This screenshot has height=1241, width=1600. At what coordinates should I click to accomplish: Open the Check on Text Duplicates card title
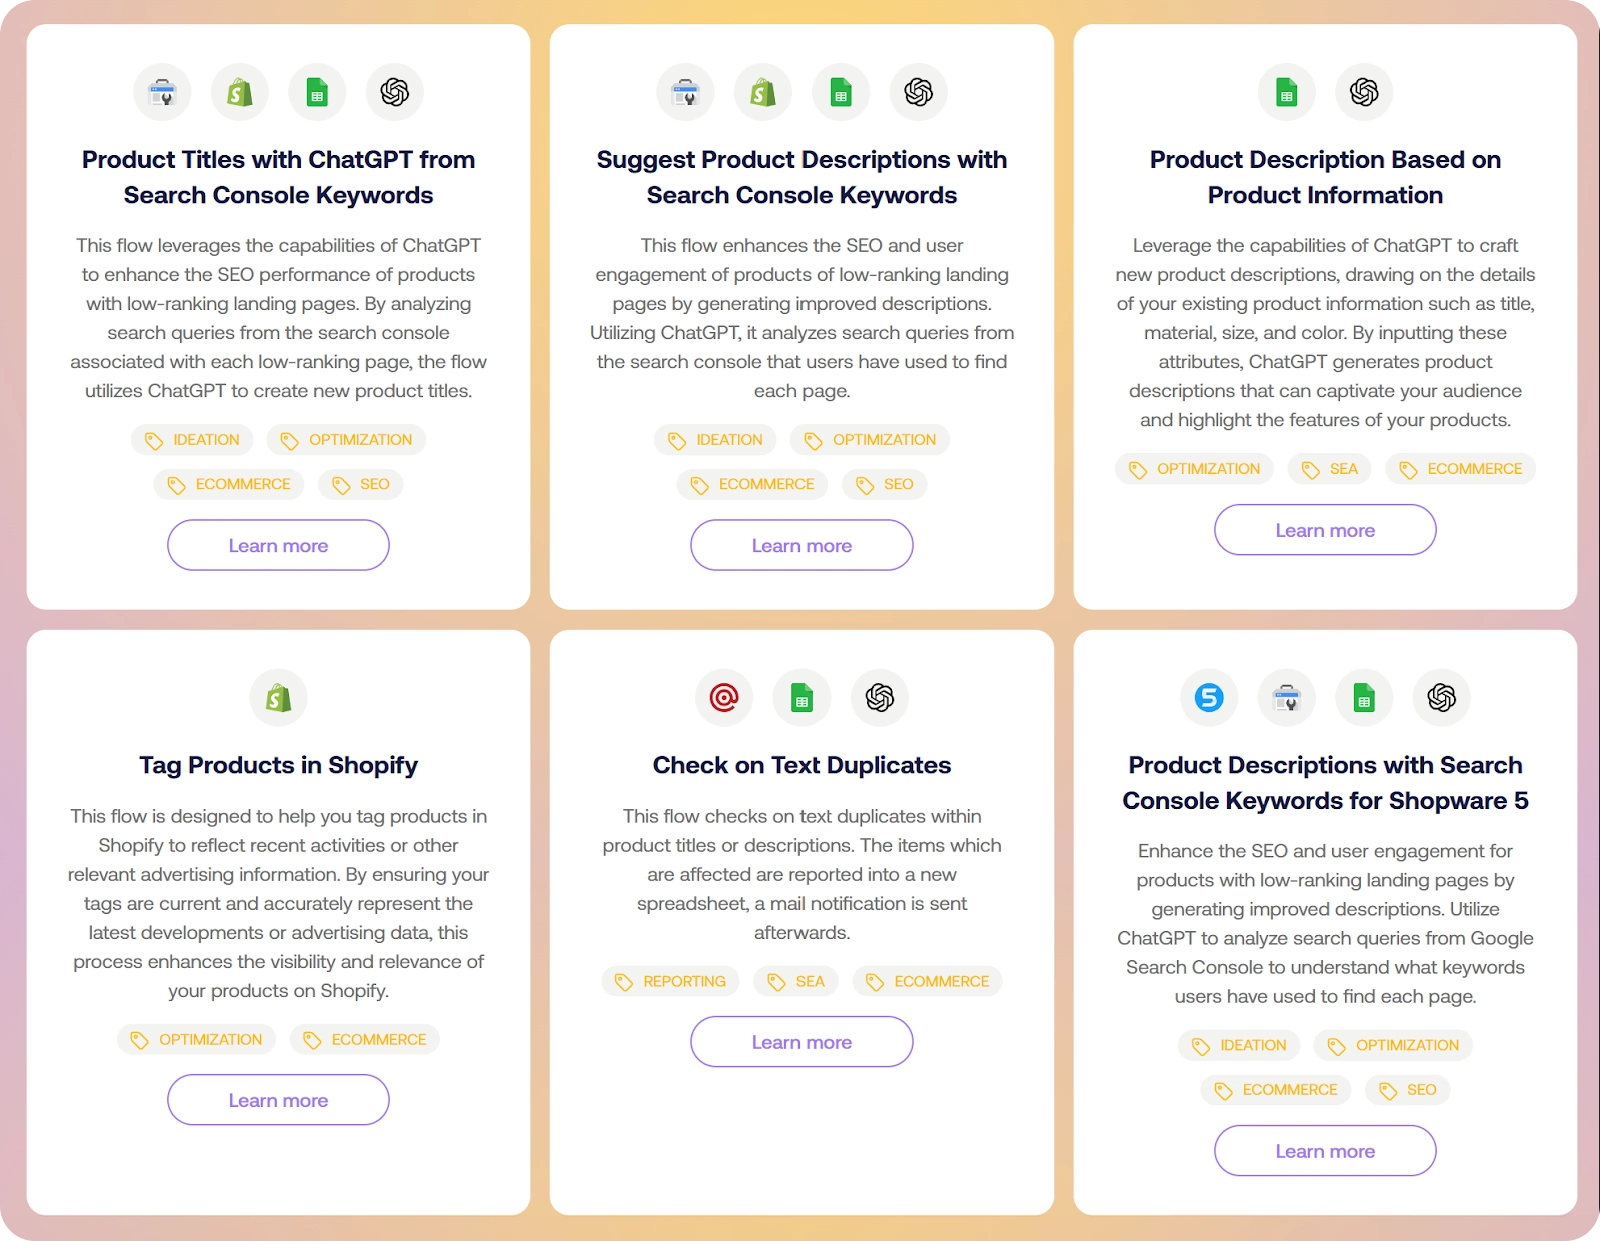[801, 765]
